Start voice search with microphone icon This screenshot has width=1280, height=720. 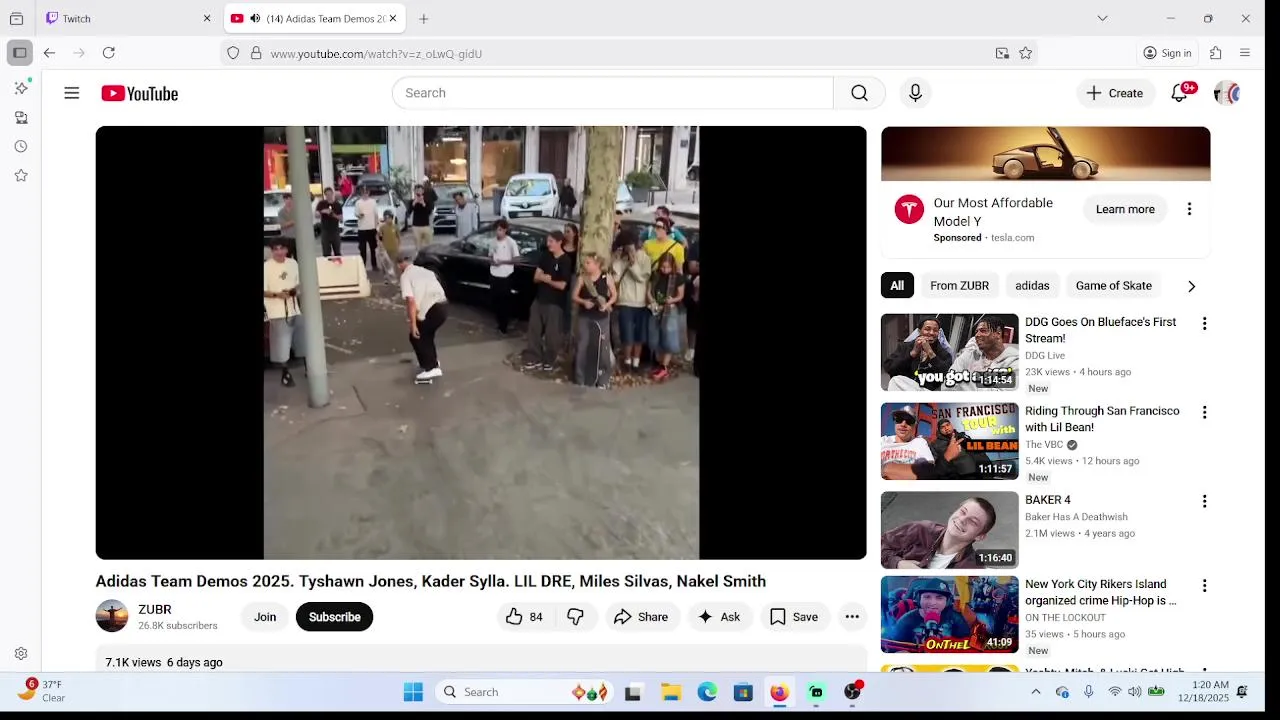915,93
